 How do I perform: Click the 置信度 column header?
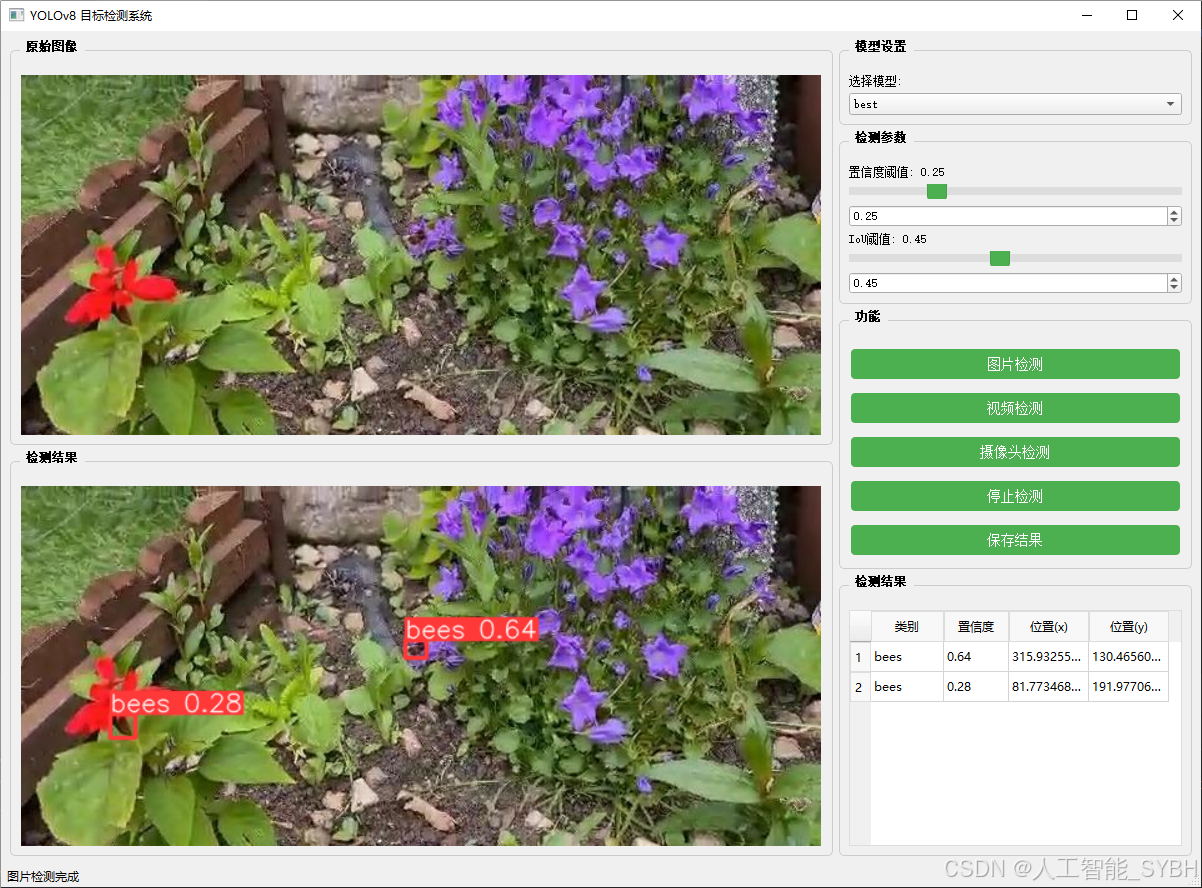click(975, 627)
